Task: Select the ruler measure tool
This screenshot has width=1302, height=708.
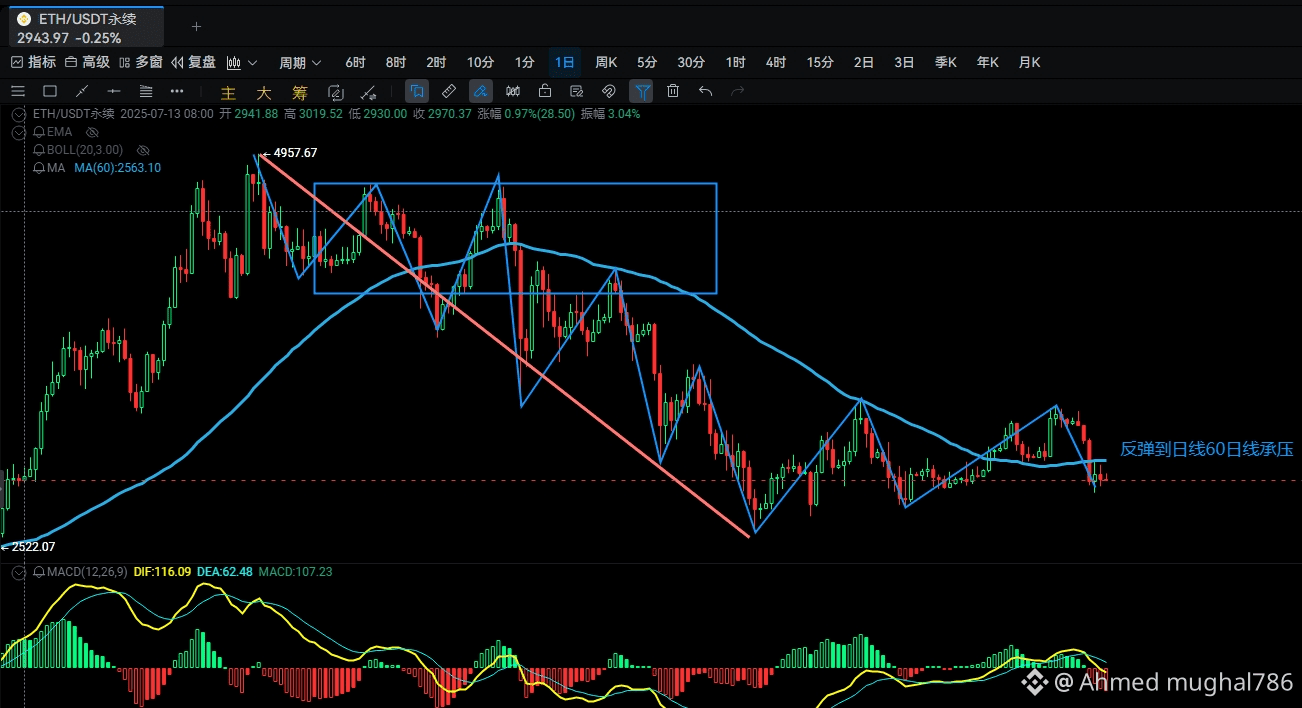Action: point(449,91)
